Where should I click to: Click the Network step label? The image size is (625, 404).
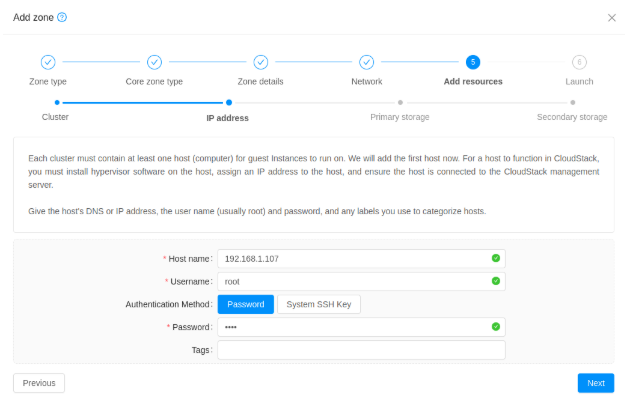(x=367, y=82)
